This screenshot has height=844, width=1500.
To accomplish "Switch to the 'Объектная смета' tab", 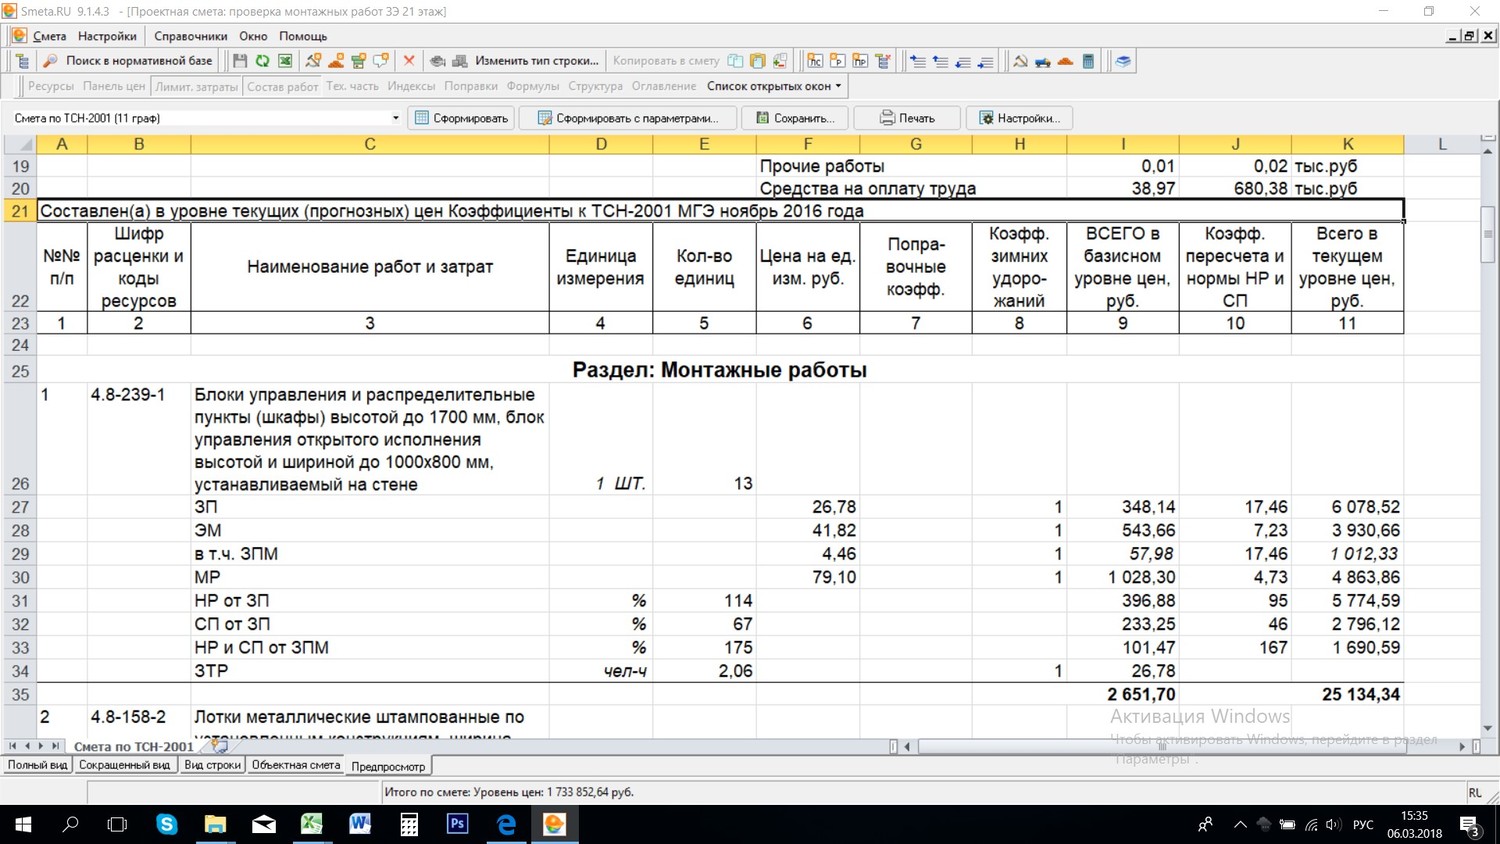I will pyautogui.click(x=295, y=765).
